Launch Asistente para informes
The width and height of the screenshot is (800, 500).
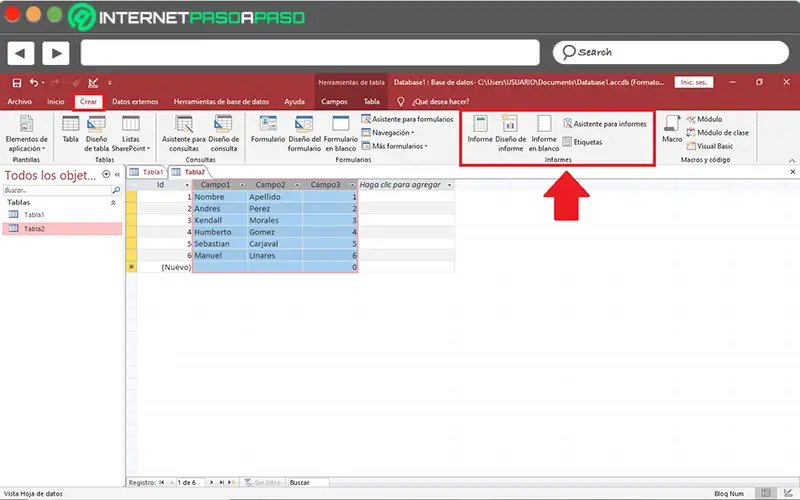(x=605, y=123)
